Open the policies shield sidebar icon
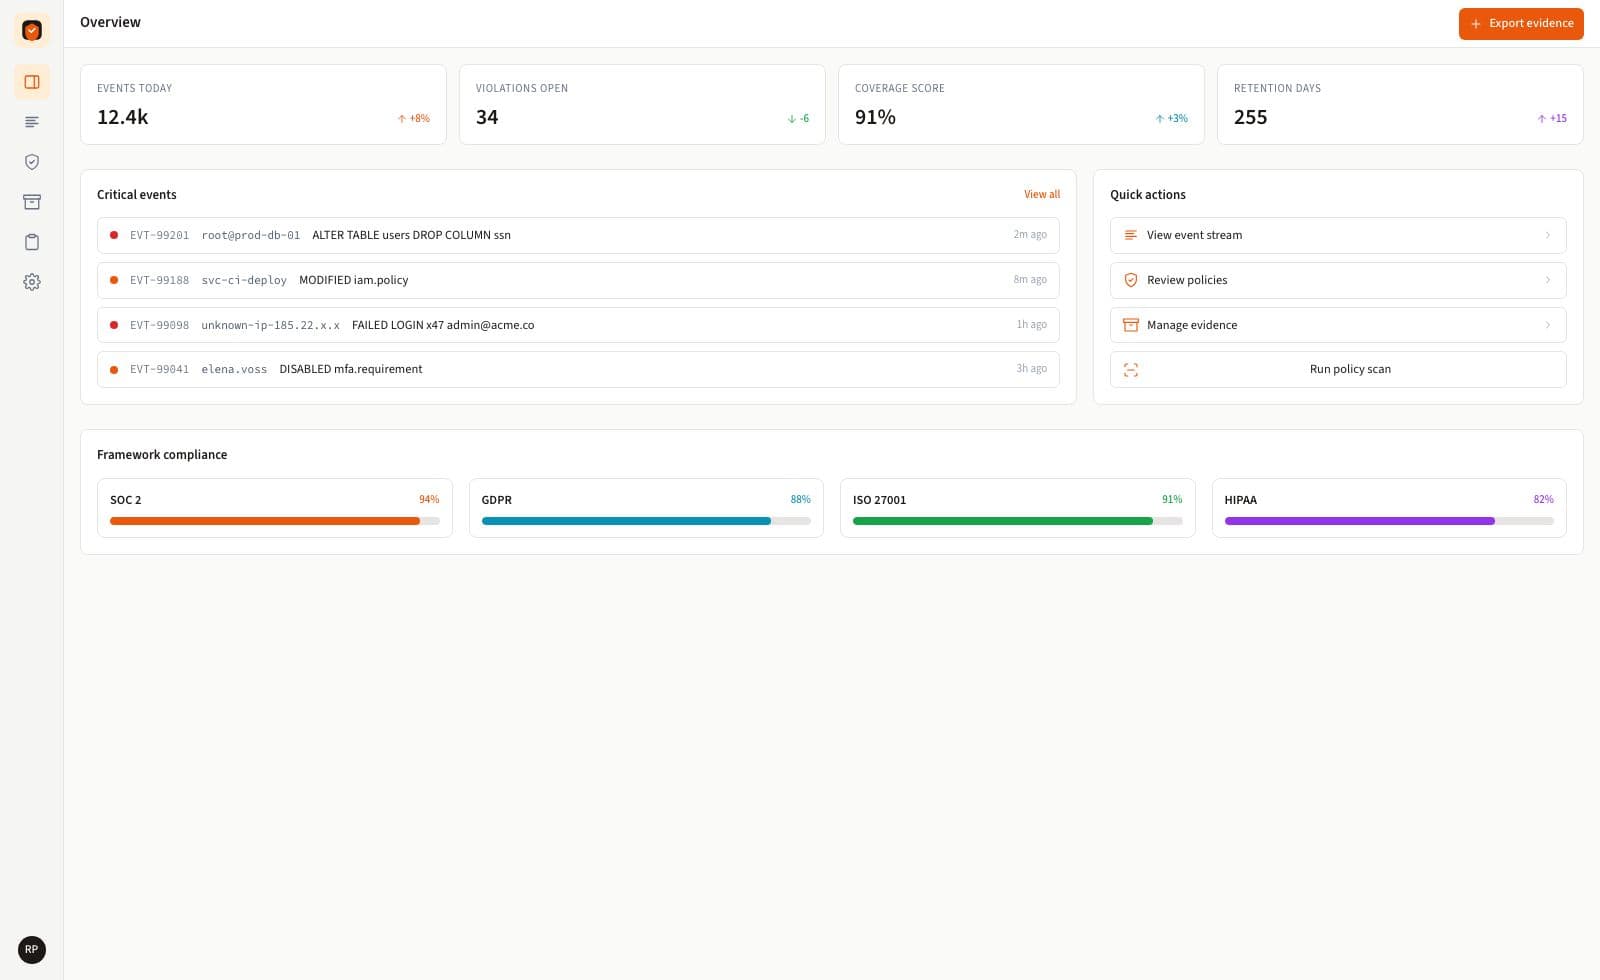This screenshot has height=980, width=1600. tap(32, 162)
